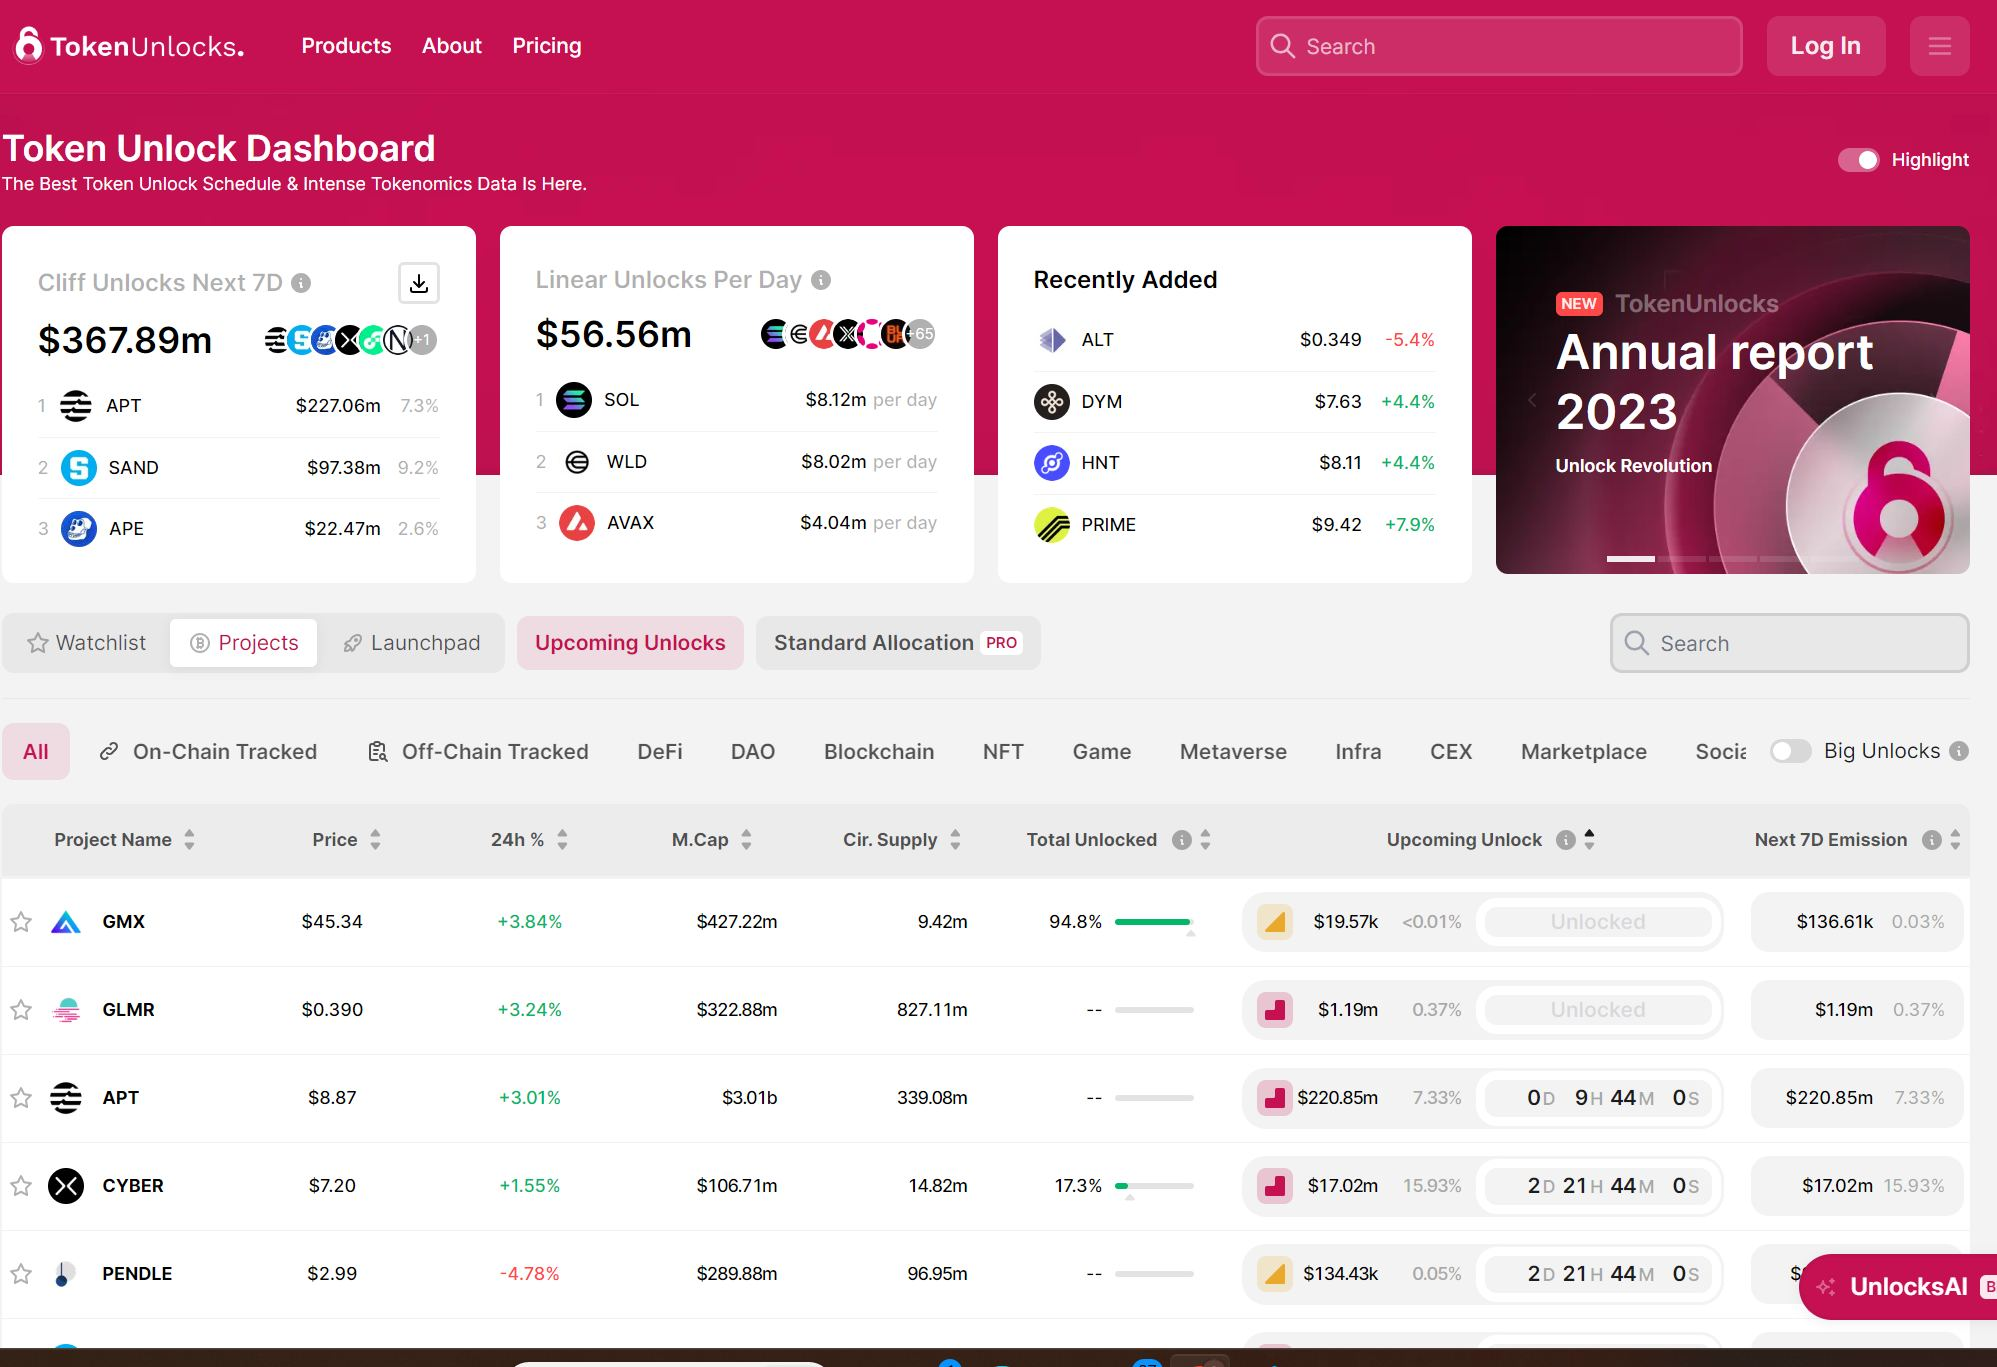Filter by On-Chain Tracked
The height and width of the screenshot is (1367, 1997).
(208, 752)
